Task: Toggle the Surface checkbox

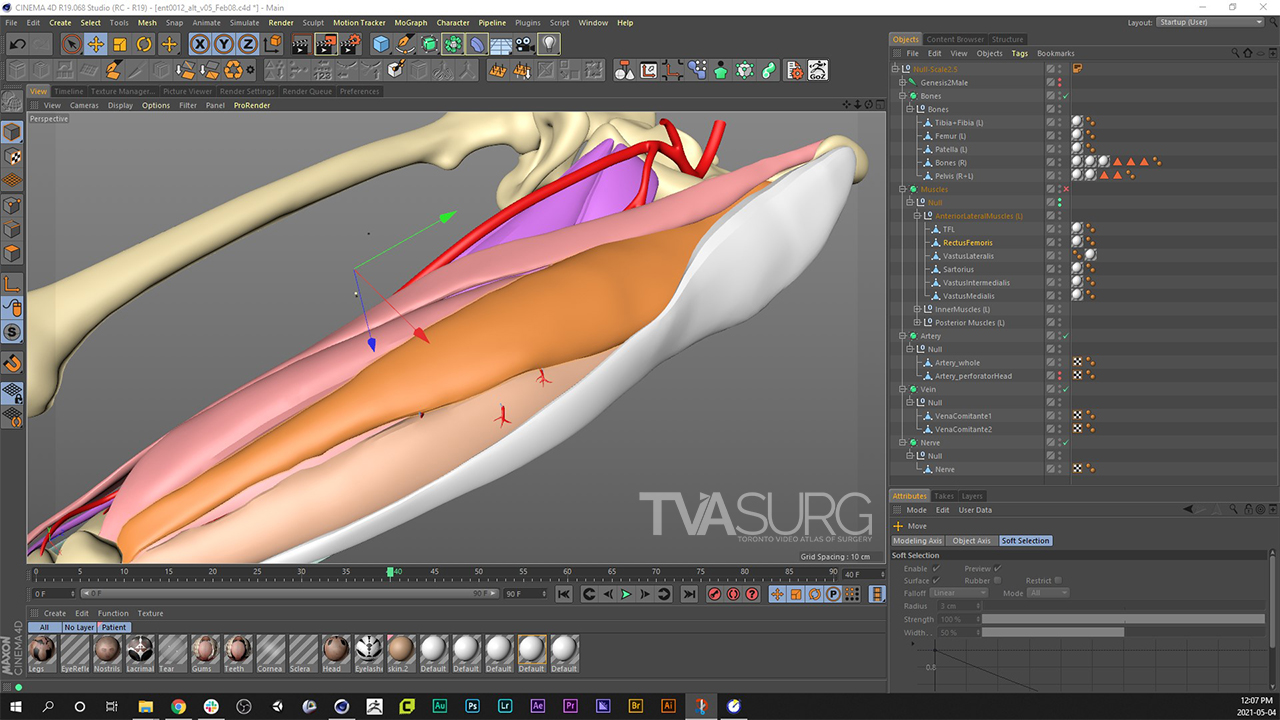Action: click(x=936, y=580)
